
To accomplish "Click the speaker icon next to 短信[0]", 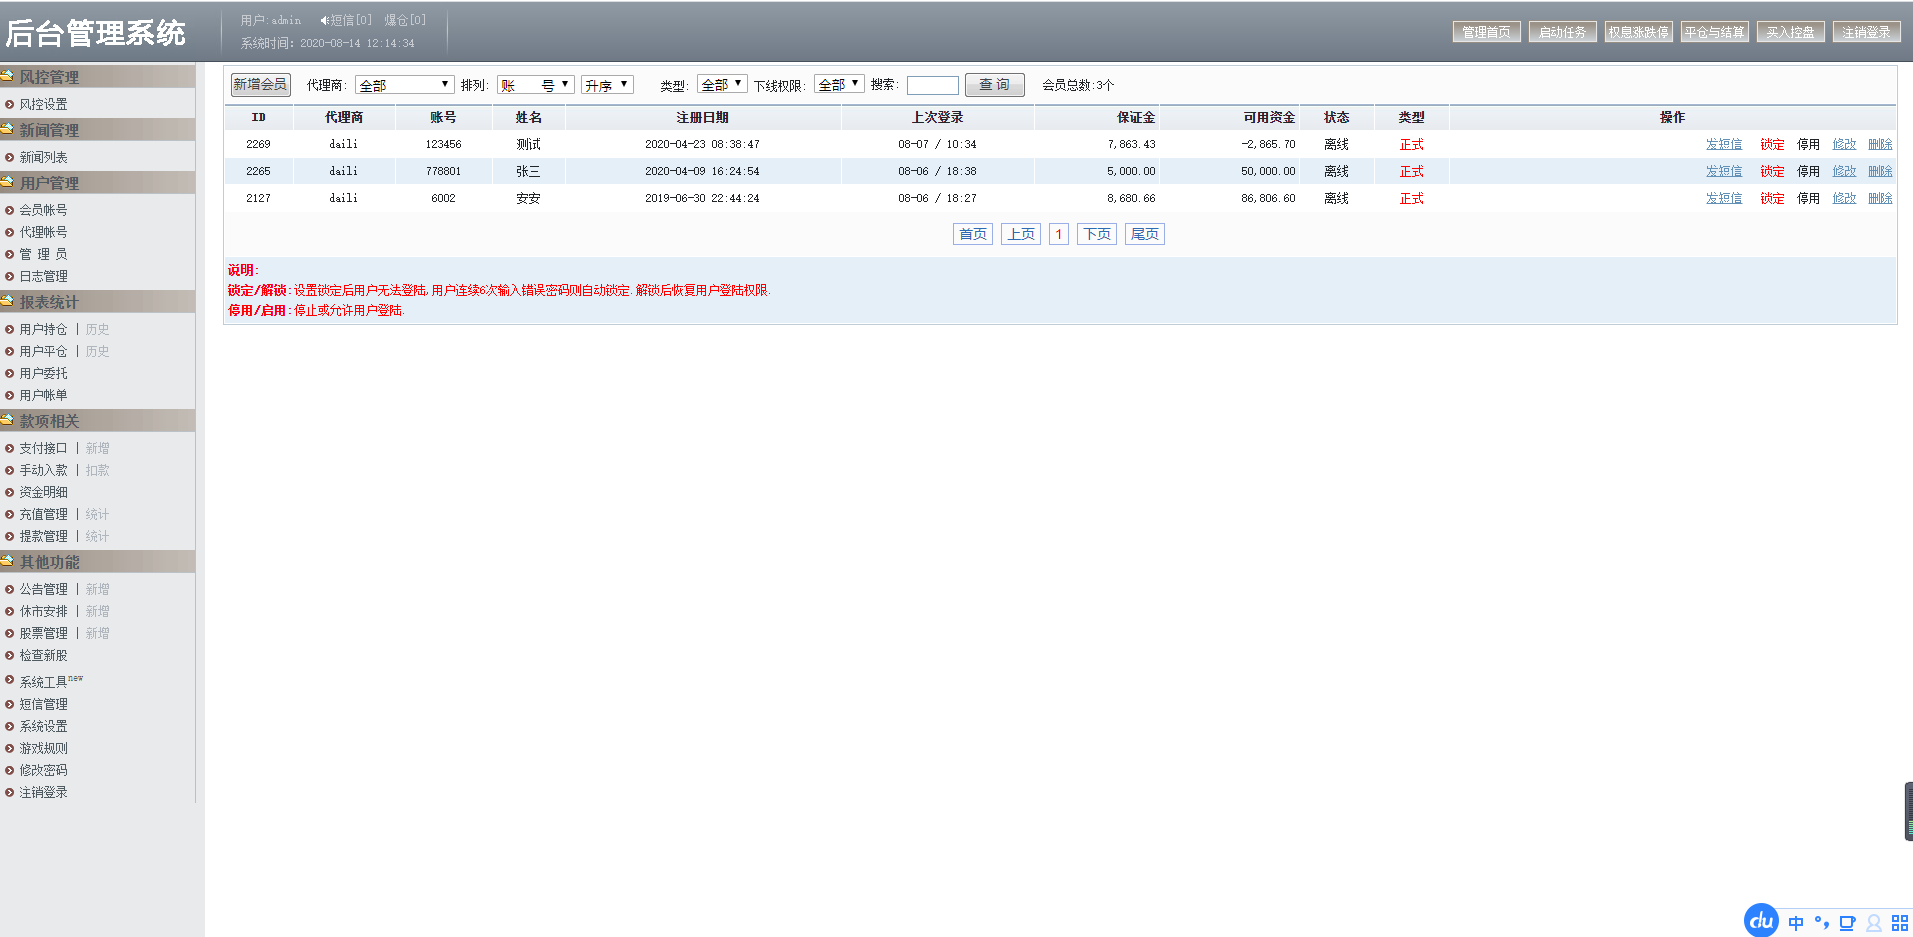I will click(x=324, y=20).
